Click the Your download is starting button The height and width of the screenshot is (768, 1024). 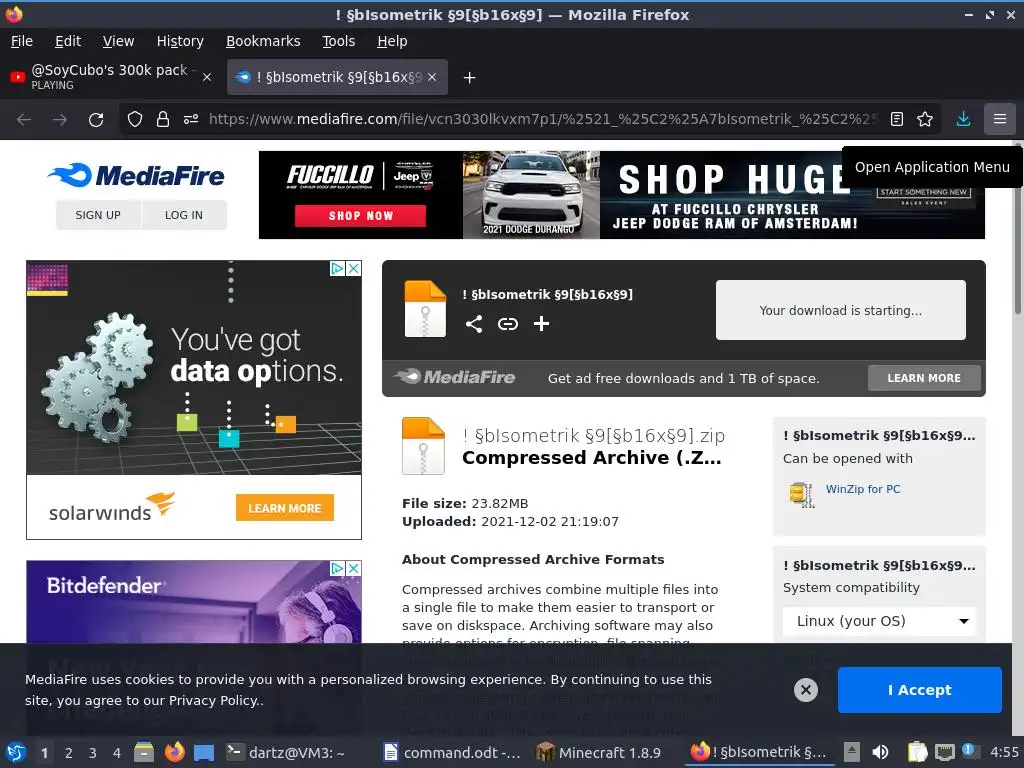click(x=840, y=310)
